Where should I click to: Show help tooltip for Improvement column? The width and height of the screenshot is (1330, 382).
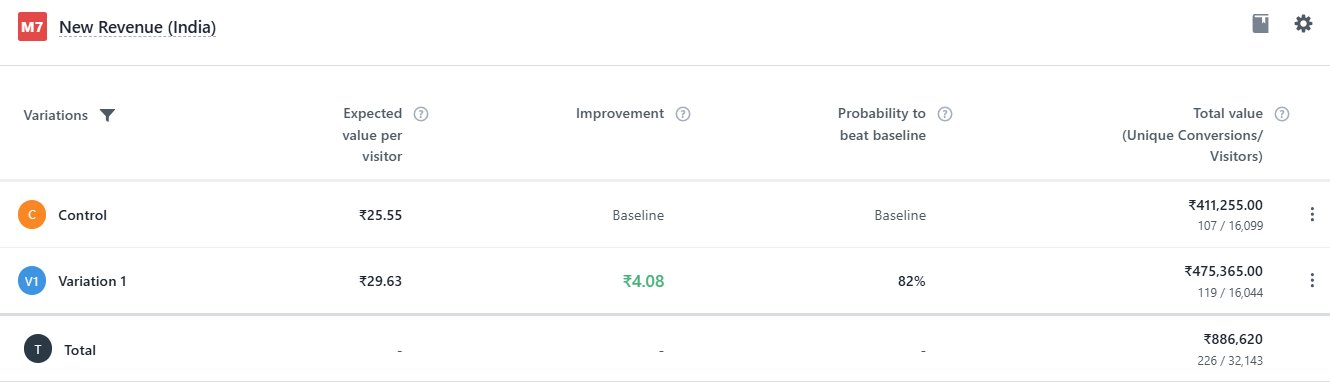tap(683, 114)
